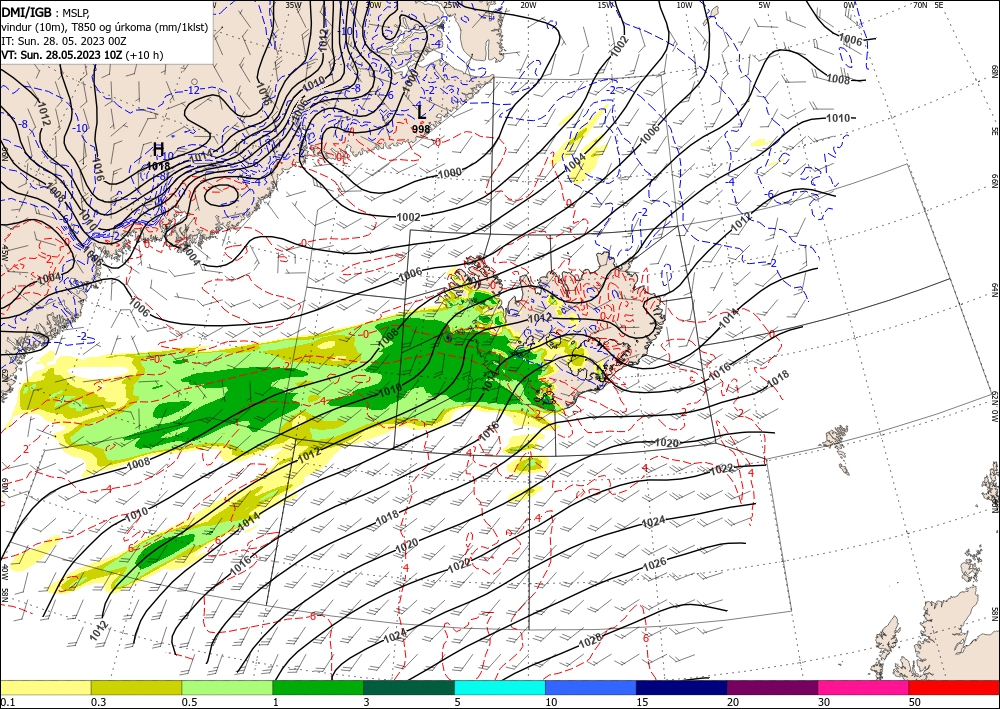Click the 20W longitude label
The height and width of the screenshot is (709, 1000).
point(527,4)
